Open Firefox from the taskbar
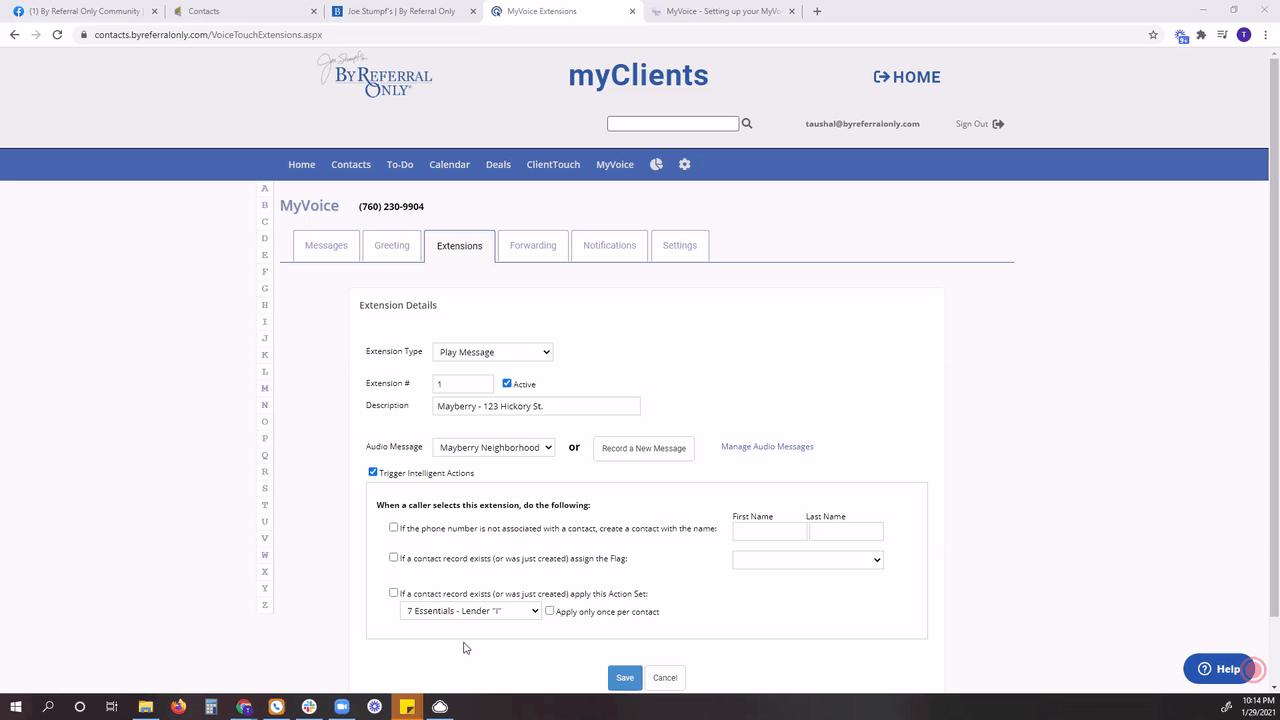This screenshot has height=720, width=1280. click(178, 707)
